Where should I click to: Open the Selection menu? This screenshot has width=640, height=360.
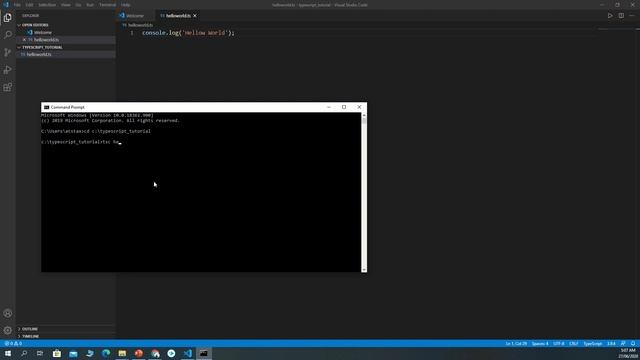(47, 5)
